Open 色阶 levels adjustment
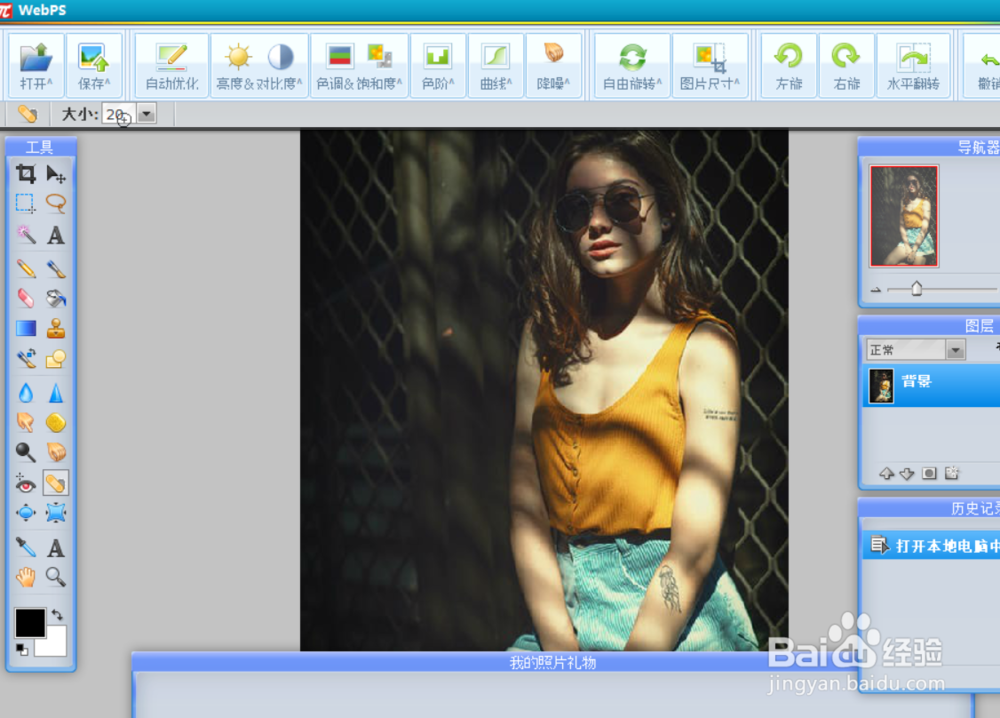The height and width of the screenshot is (718, 1000). tap(438, 66)
